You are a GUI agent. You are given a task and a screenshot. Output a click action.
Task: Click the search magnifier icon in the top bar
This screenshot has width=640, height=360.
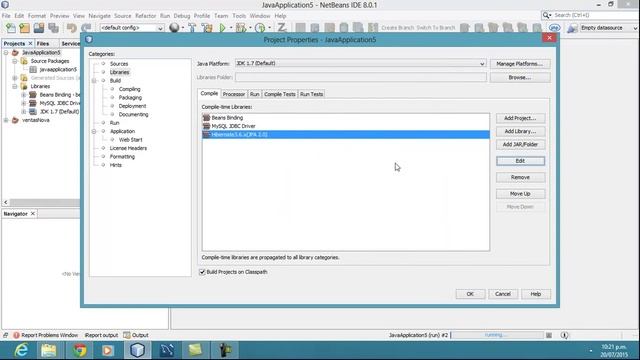point(547,15)
